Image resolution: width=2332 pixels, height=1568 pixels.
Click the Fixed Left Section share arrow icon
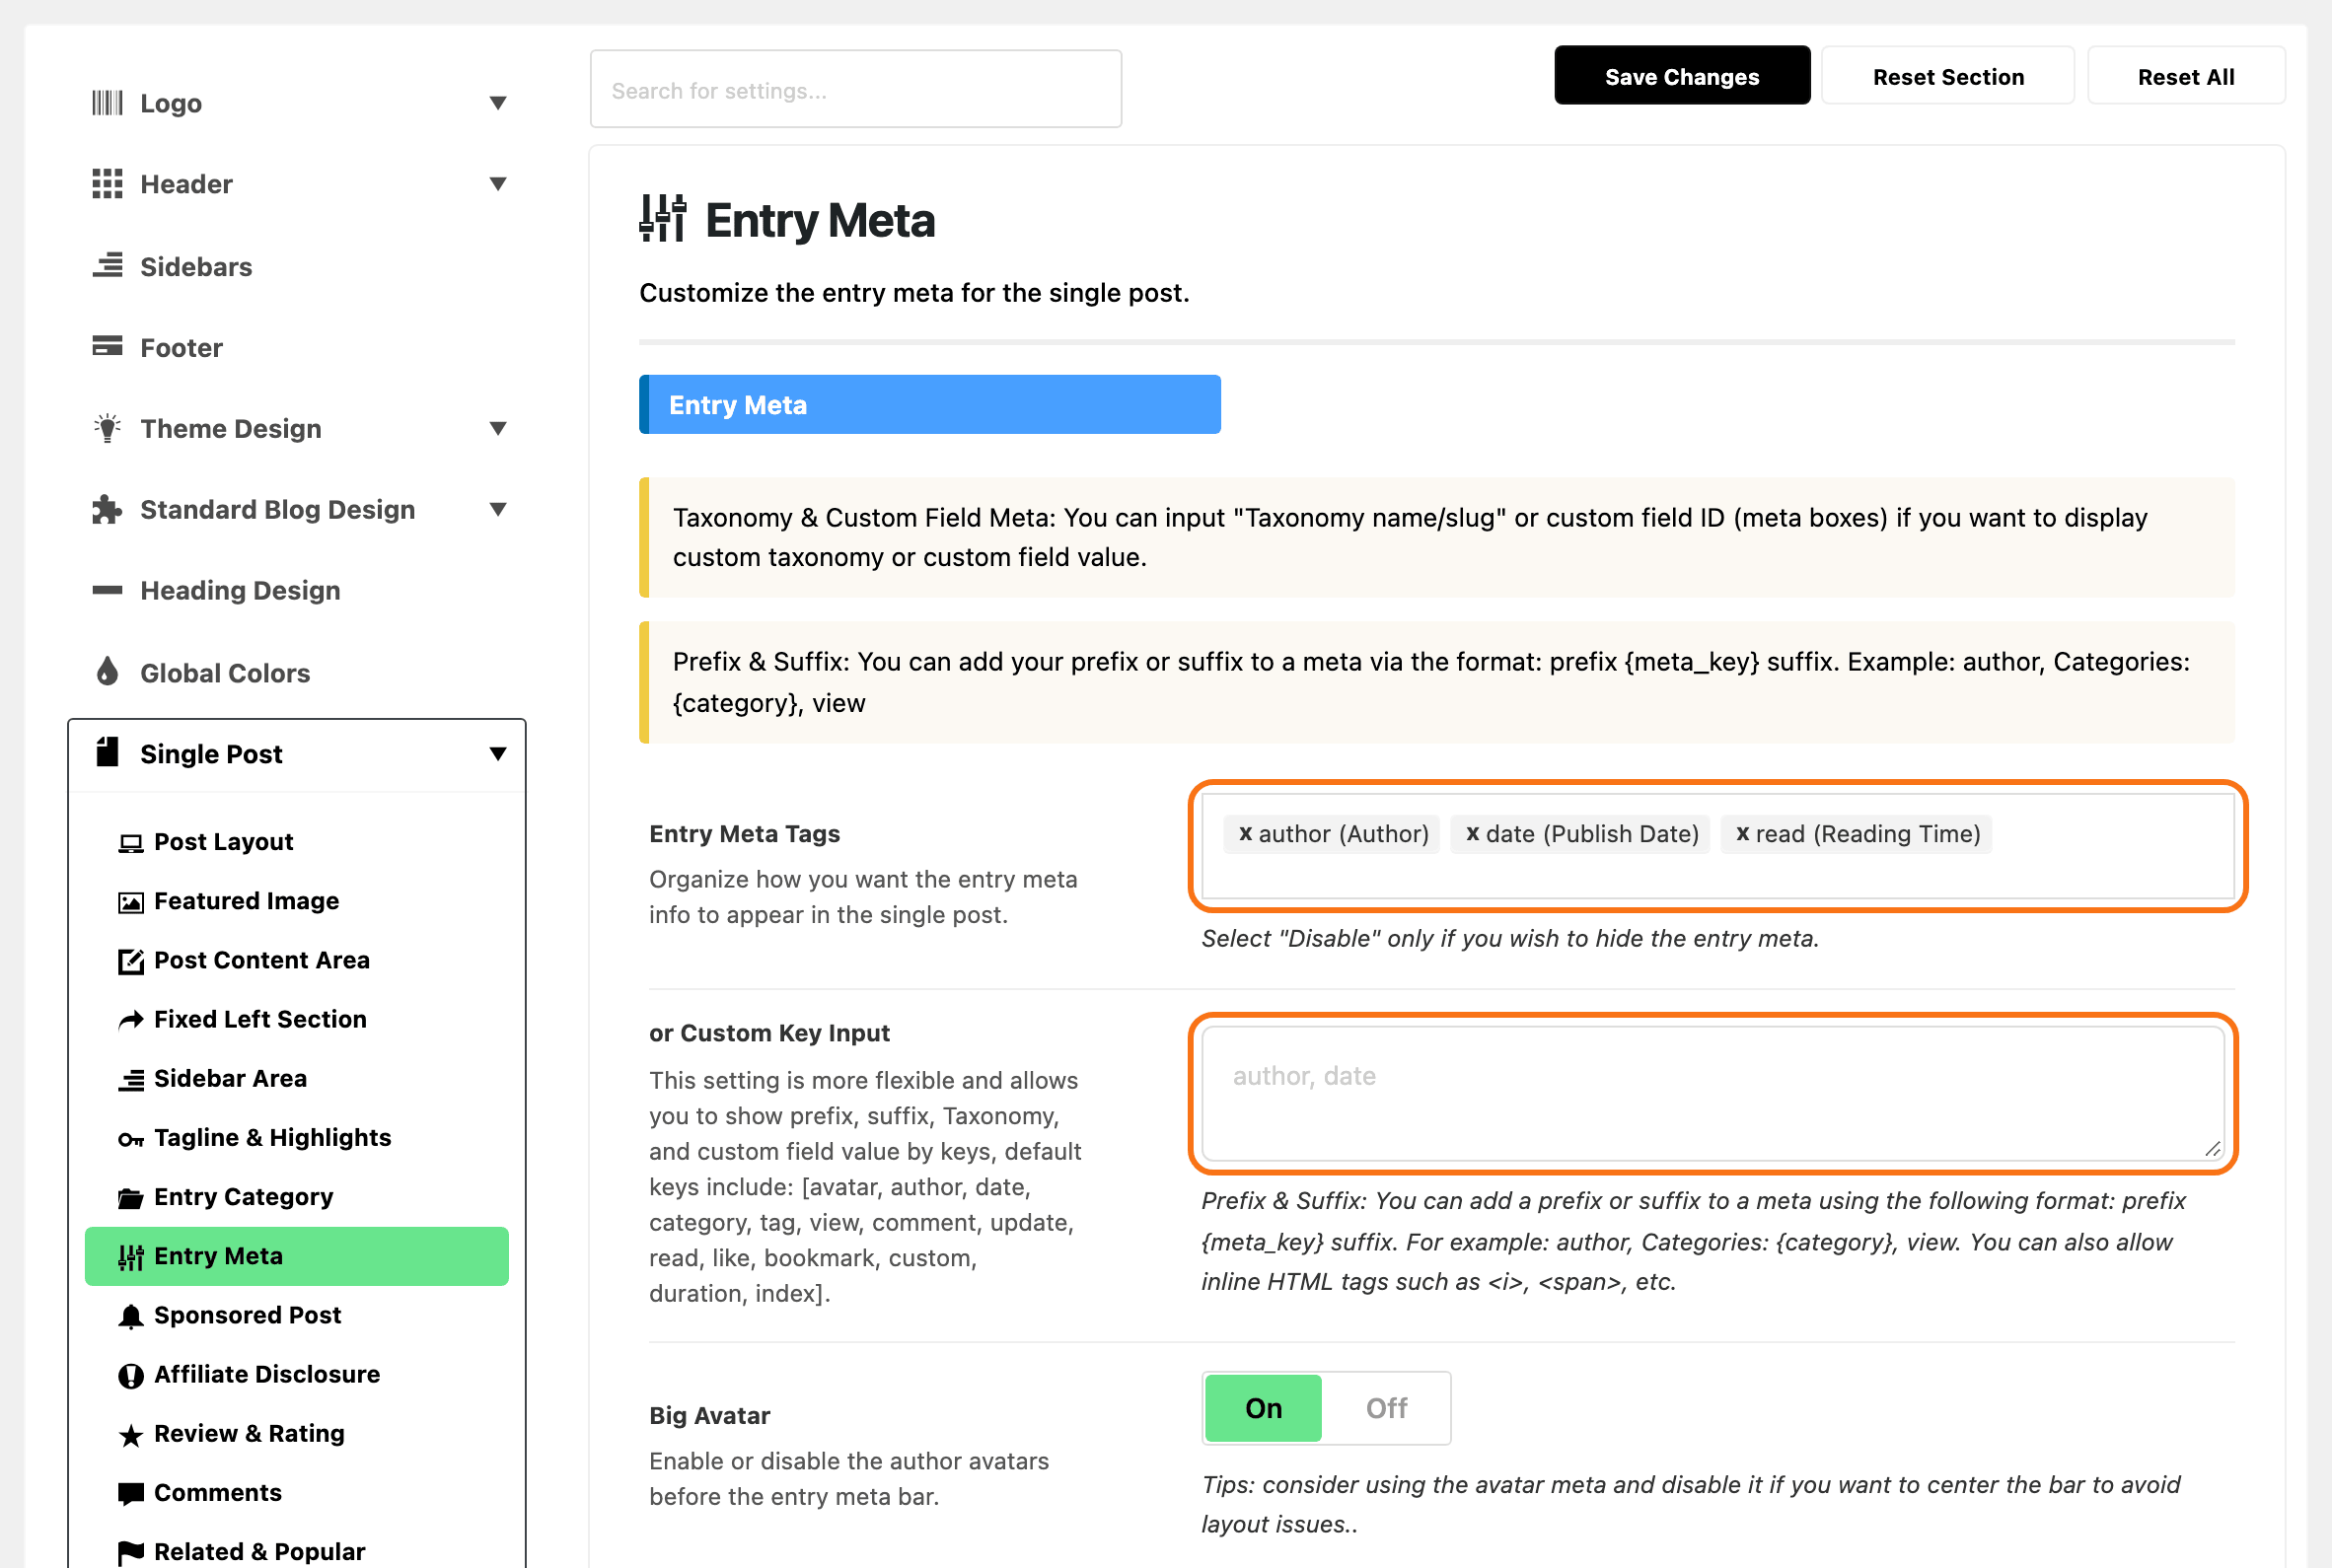click(x=131, y=1020)
